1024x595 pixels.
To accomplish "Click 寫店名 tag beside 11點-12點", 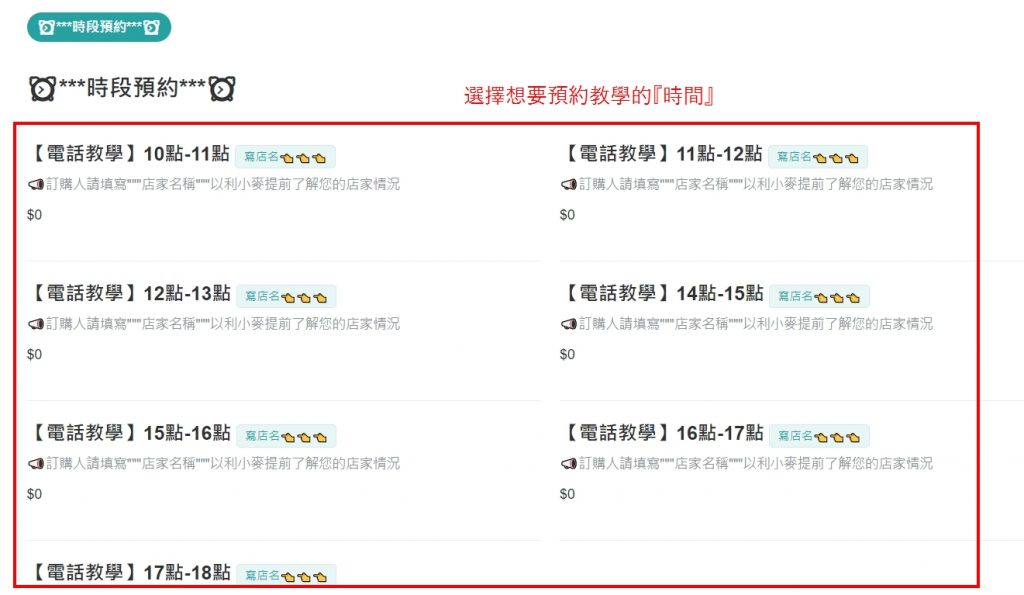I will coord(818,157).
